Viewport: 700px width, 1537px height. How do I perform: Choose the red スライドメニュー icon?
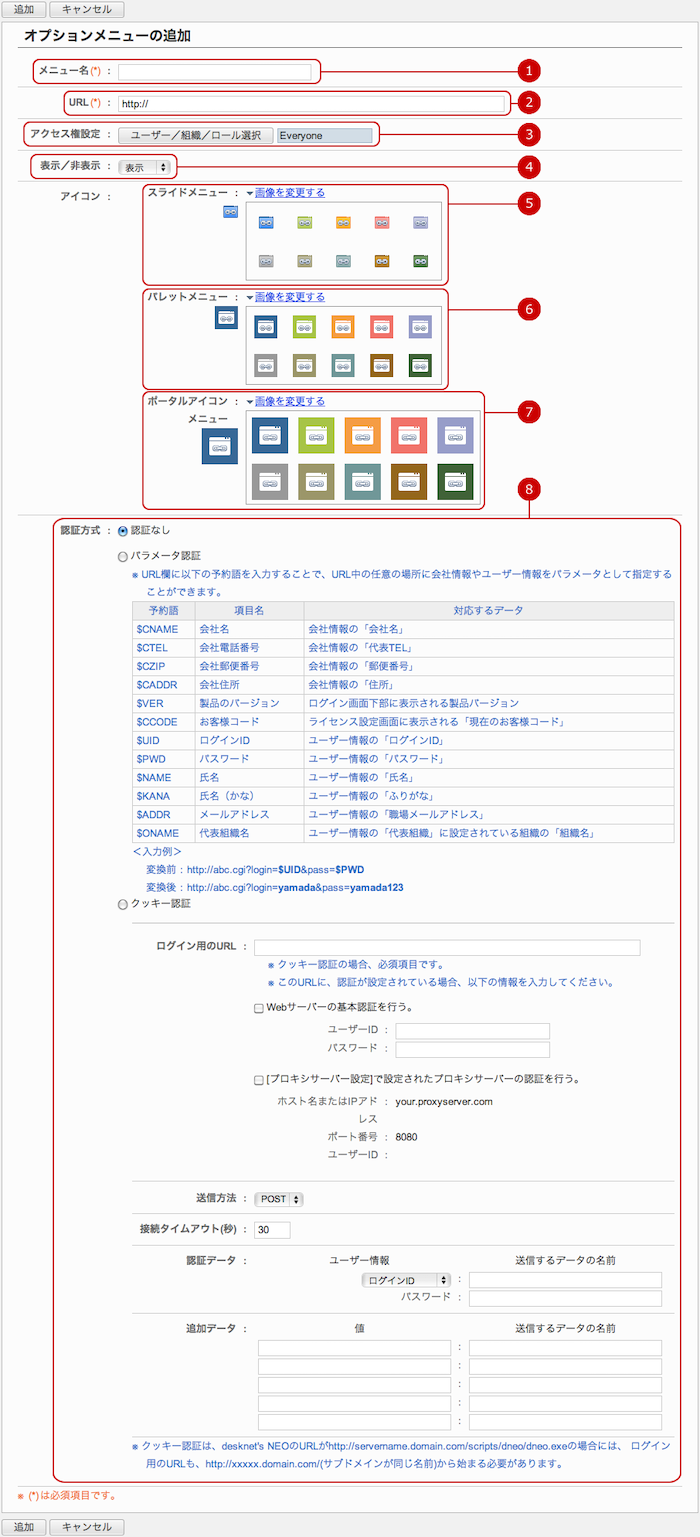click(382, 223)
